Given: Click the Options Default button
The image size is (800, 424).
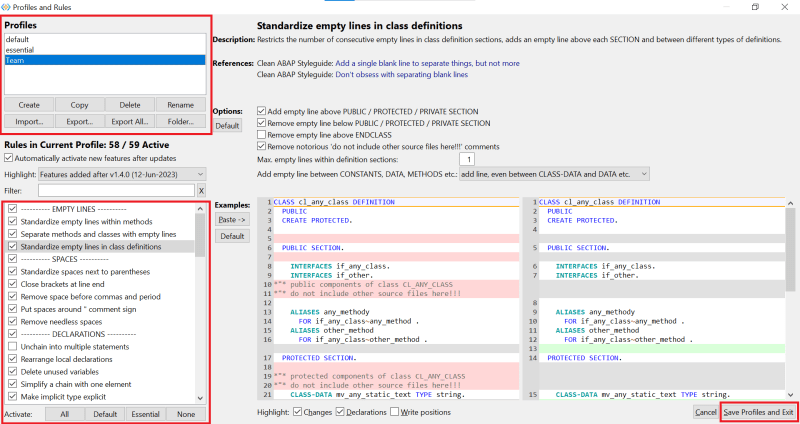Looking at the screenshot, I should 227,126.
